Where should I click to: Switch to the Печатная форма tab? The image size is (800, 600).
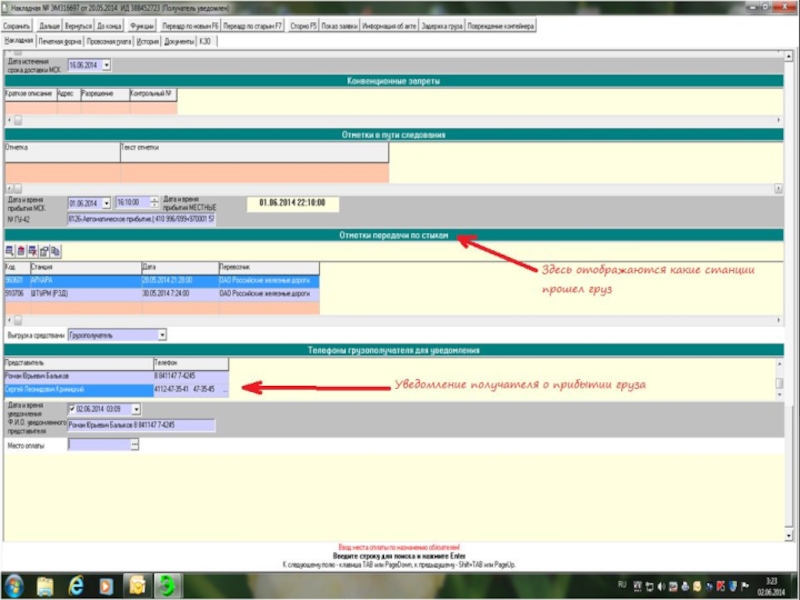tap(59, 42)
